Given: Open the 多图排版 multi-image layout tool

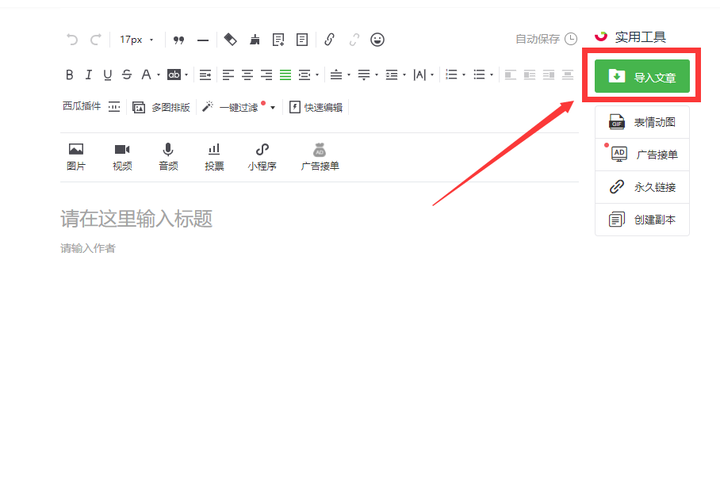Looking at the screenshot, I should tap(161, 107).
